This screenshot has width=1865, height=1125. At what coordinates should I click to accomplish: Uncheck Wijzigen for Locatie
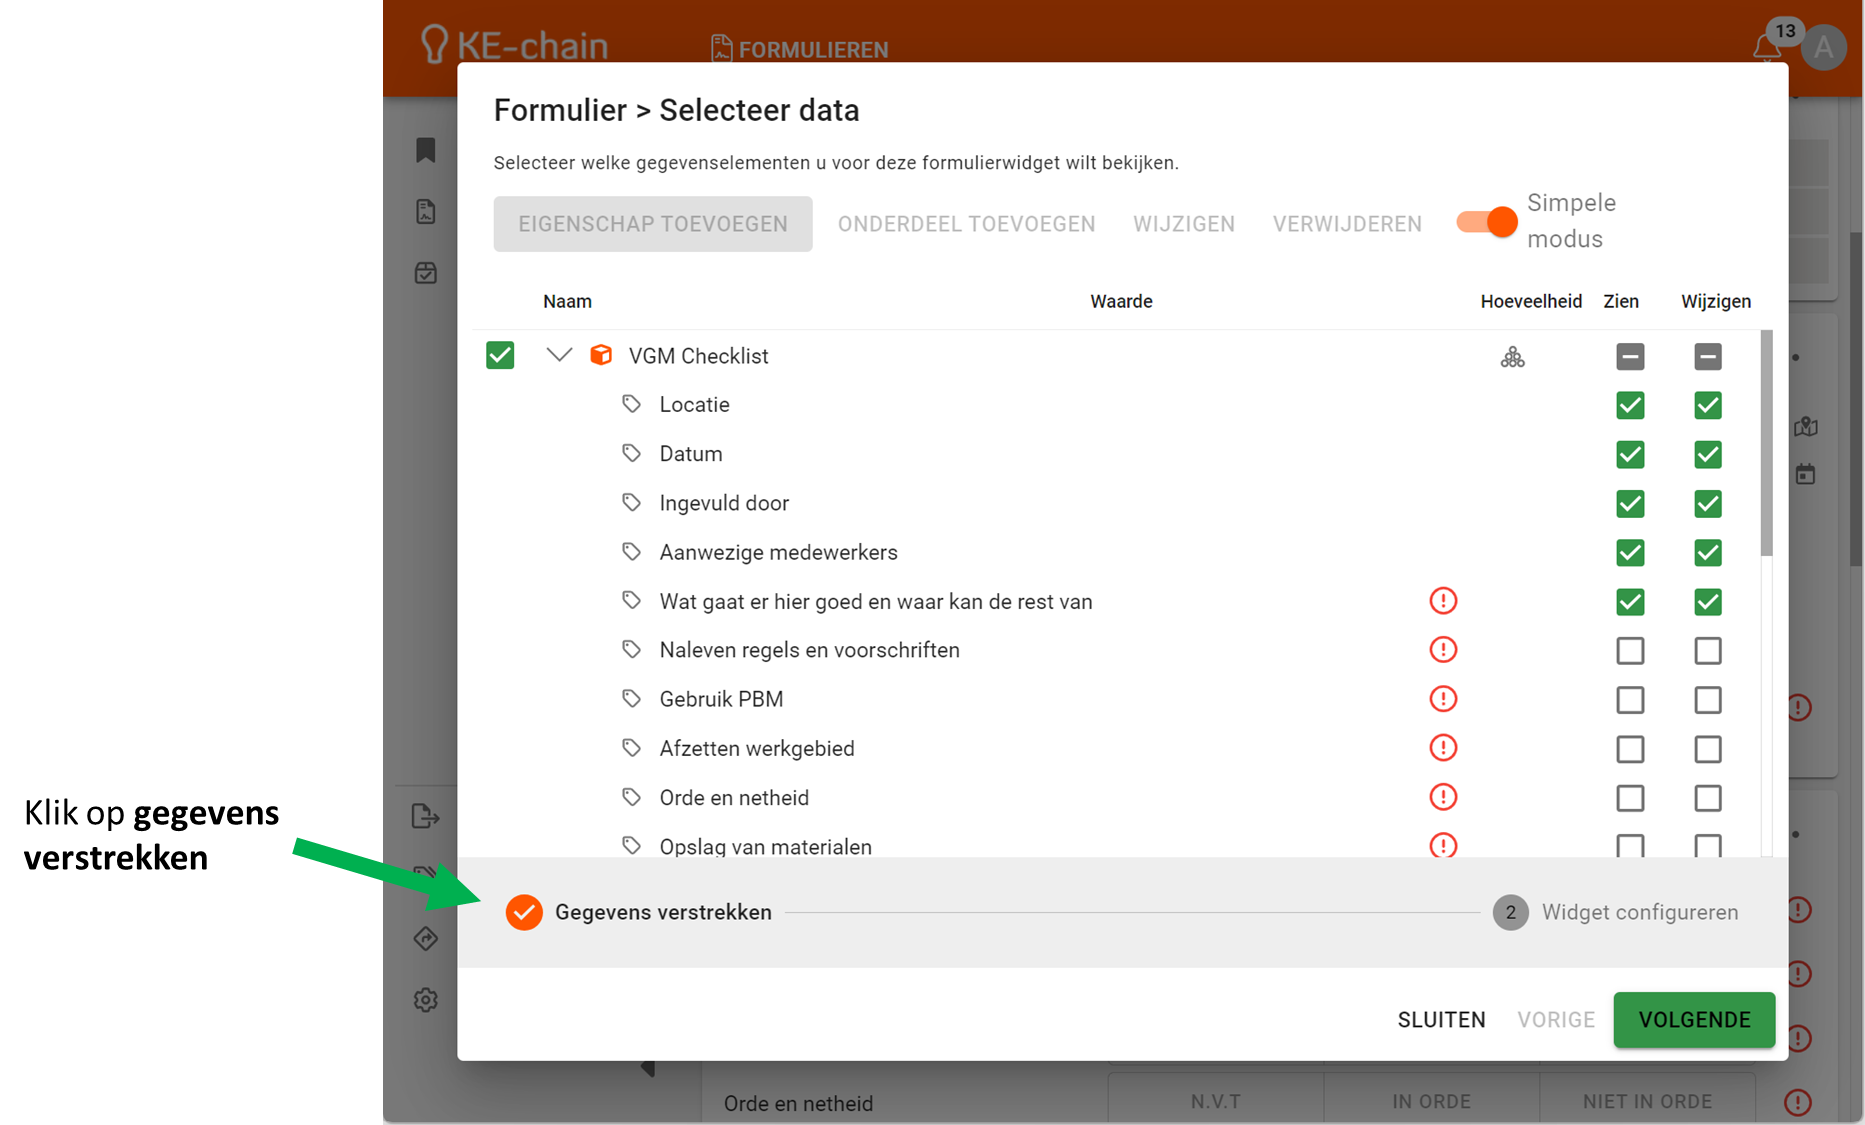(x=1708, y=406)
